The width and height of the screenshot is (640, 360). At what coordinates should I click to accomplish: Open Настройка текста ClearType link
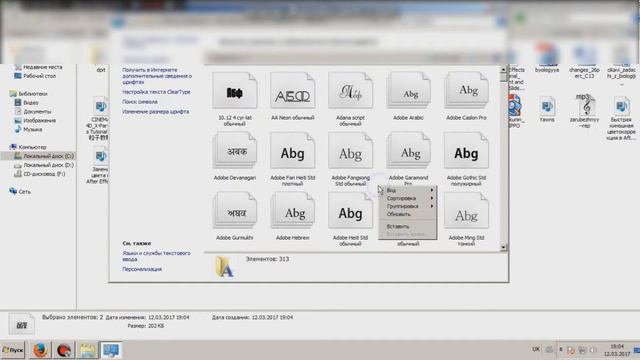(x=156, y=92)
